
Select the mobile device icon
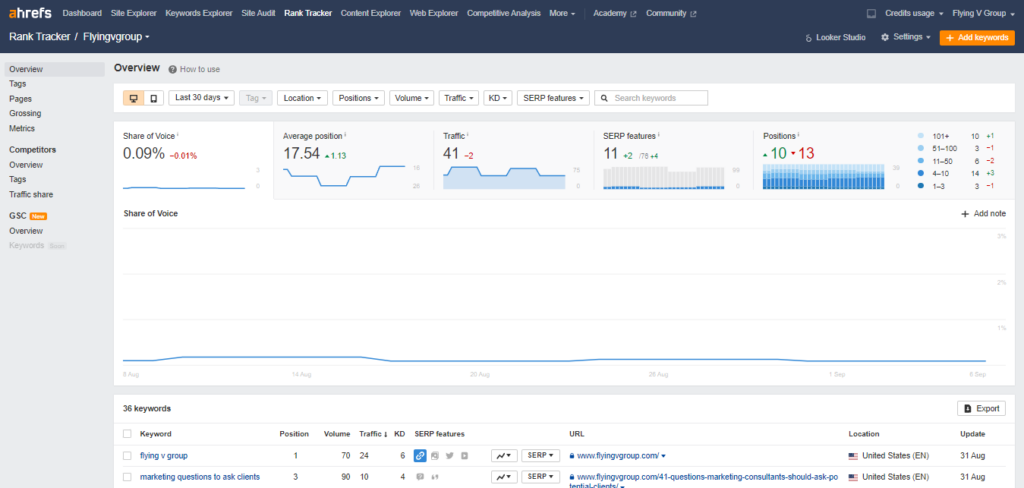click(x=153, y=98)
